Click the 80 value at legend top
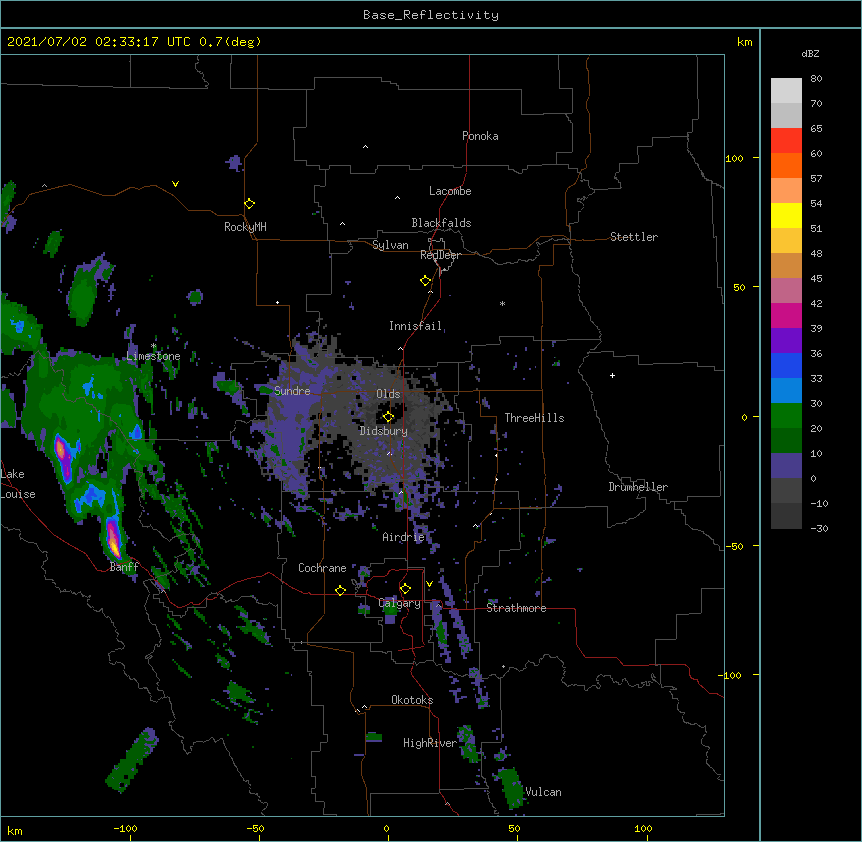The height and width of the screenshot is (842, 862). click(x=816, y=79)
